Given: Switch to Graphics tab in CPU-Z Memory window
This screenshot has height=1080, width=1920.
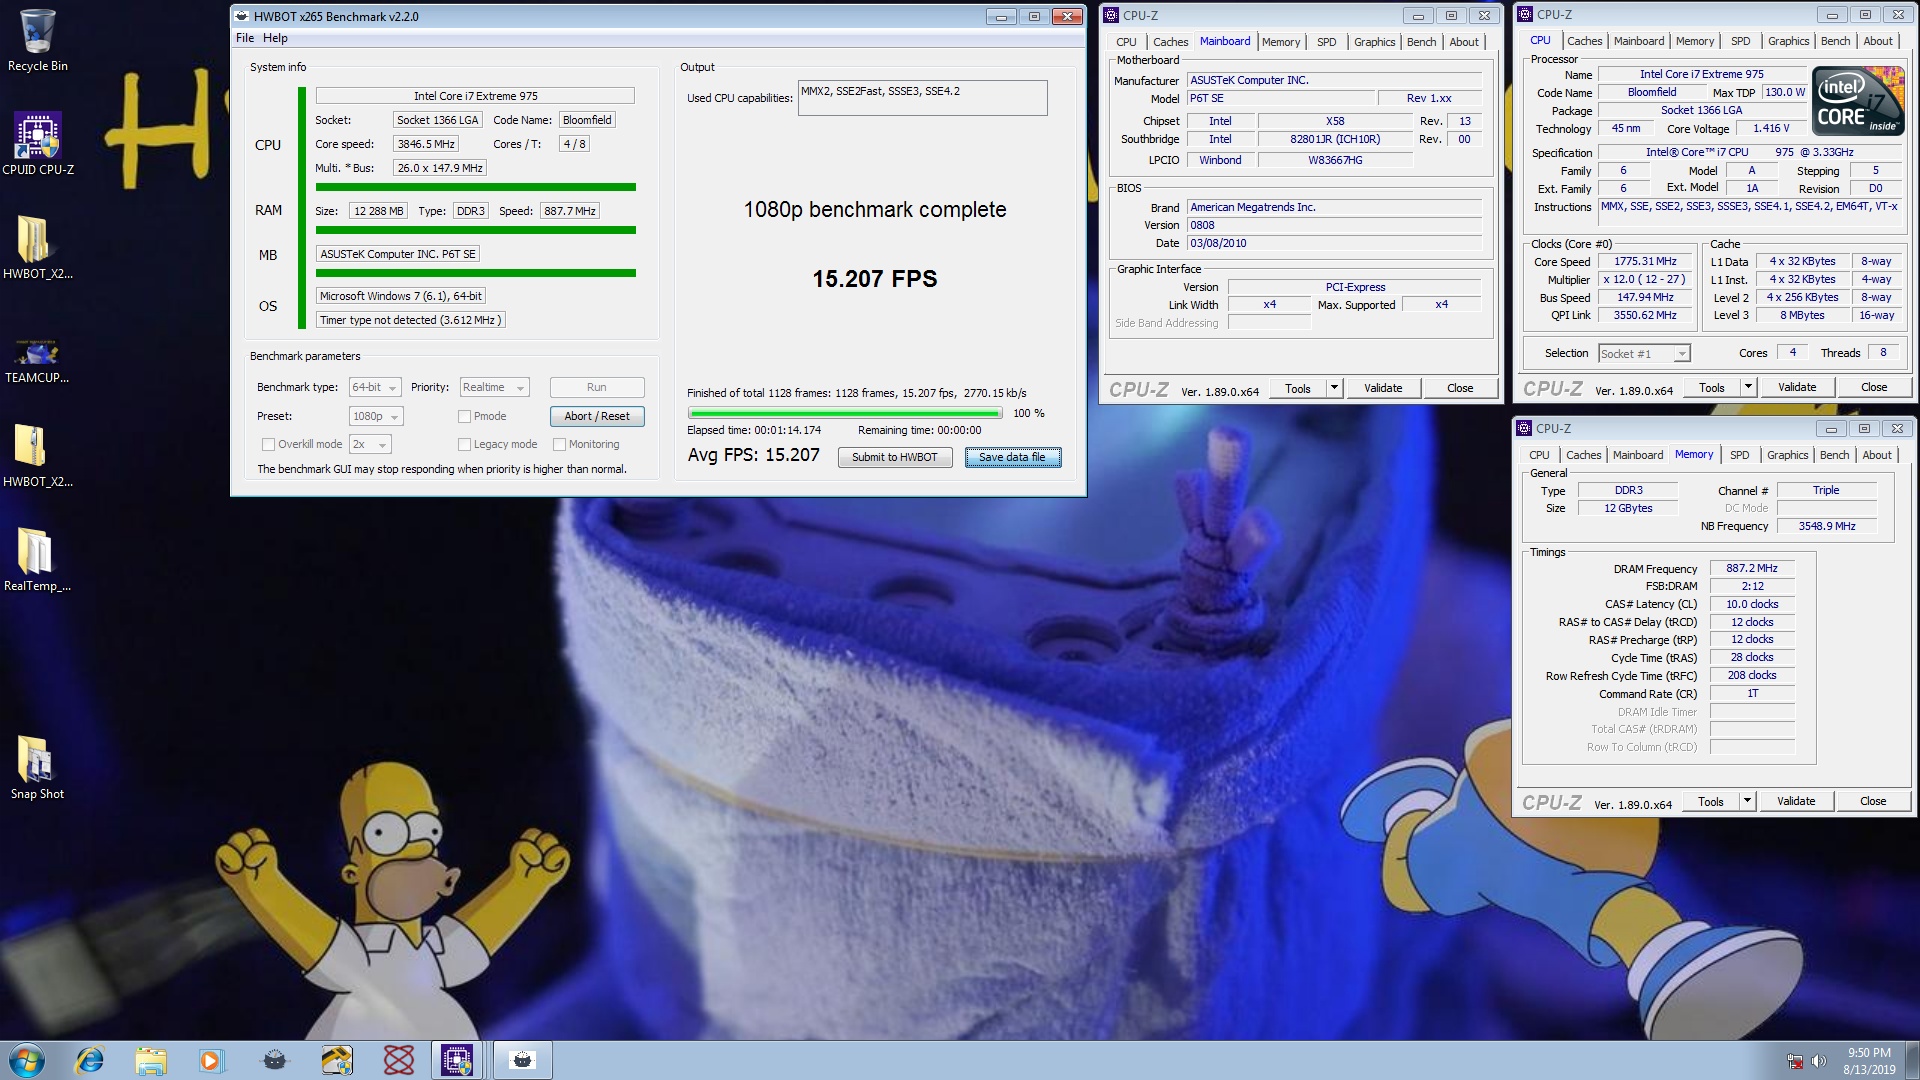Looking at the screenshot, I should click(x=1787, y=455).
